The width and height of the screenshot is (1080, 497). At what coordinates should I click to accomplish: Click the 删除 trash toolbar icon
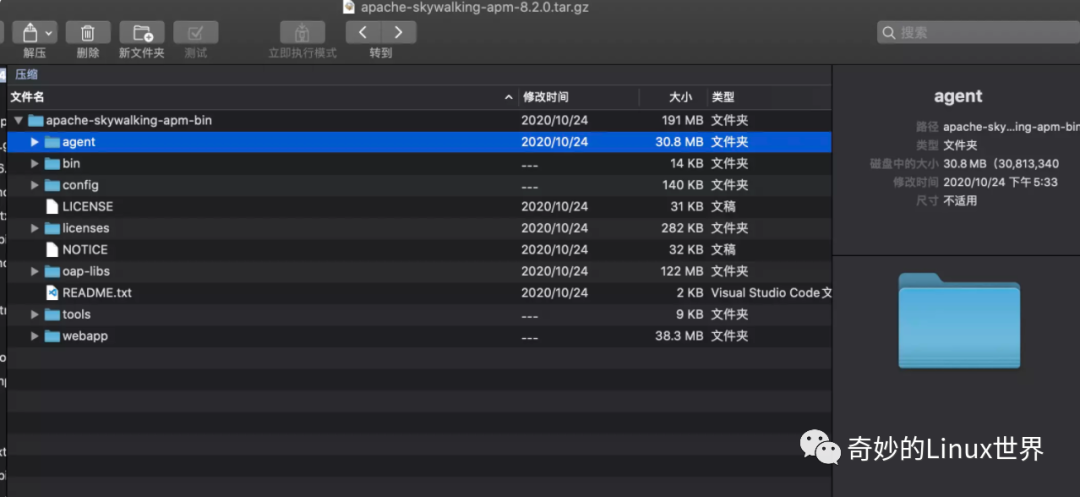[x=87, y=32]
